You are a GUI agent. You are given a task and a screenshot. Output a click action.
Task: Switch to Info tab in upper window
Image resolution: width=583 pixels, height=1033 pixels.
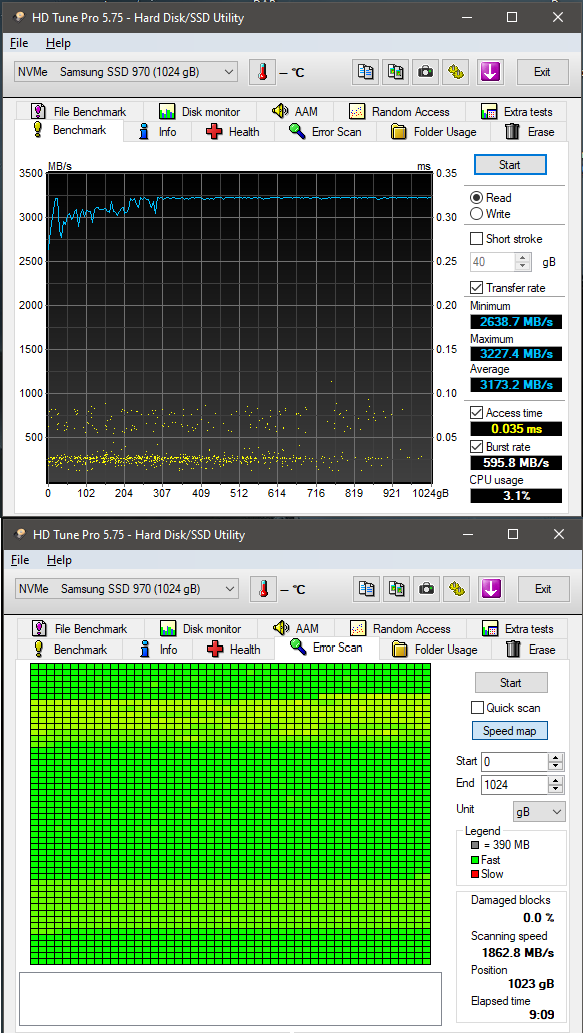pos(158,132)
